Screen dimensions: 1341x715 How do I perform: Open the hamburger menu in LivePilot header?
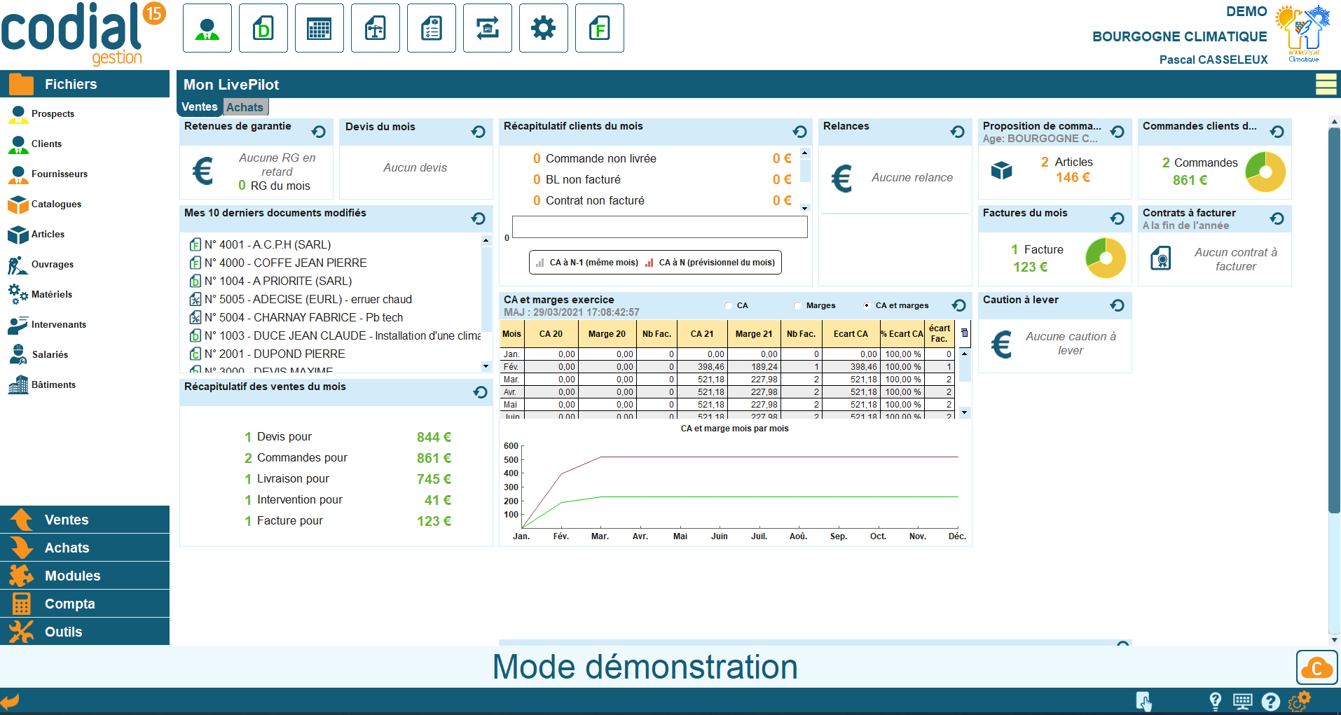(1326, 84)
